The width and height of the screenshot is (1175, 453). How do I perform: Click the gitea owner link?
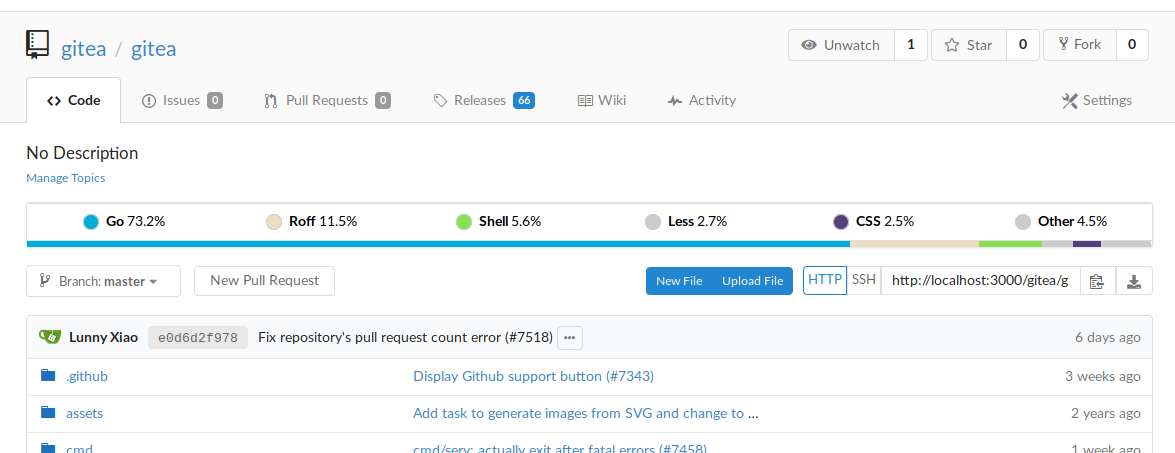click(84, 49)
